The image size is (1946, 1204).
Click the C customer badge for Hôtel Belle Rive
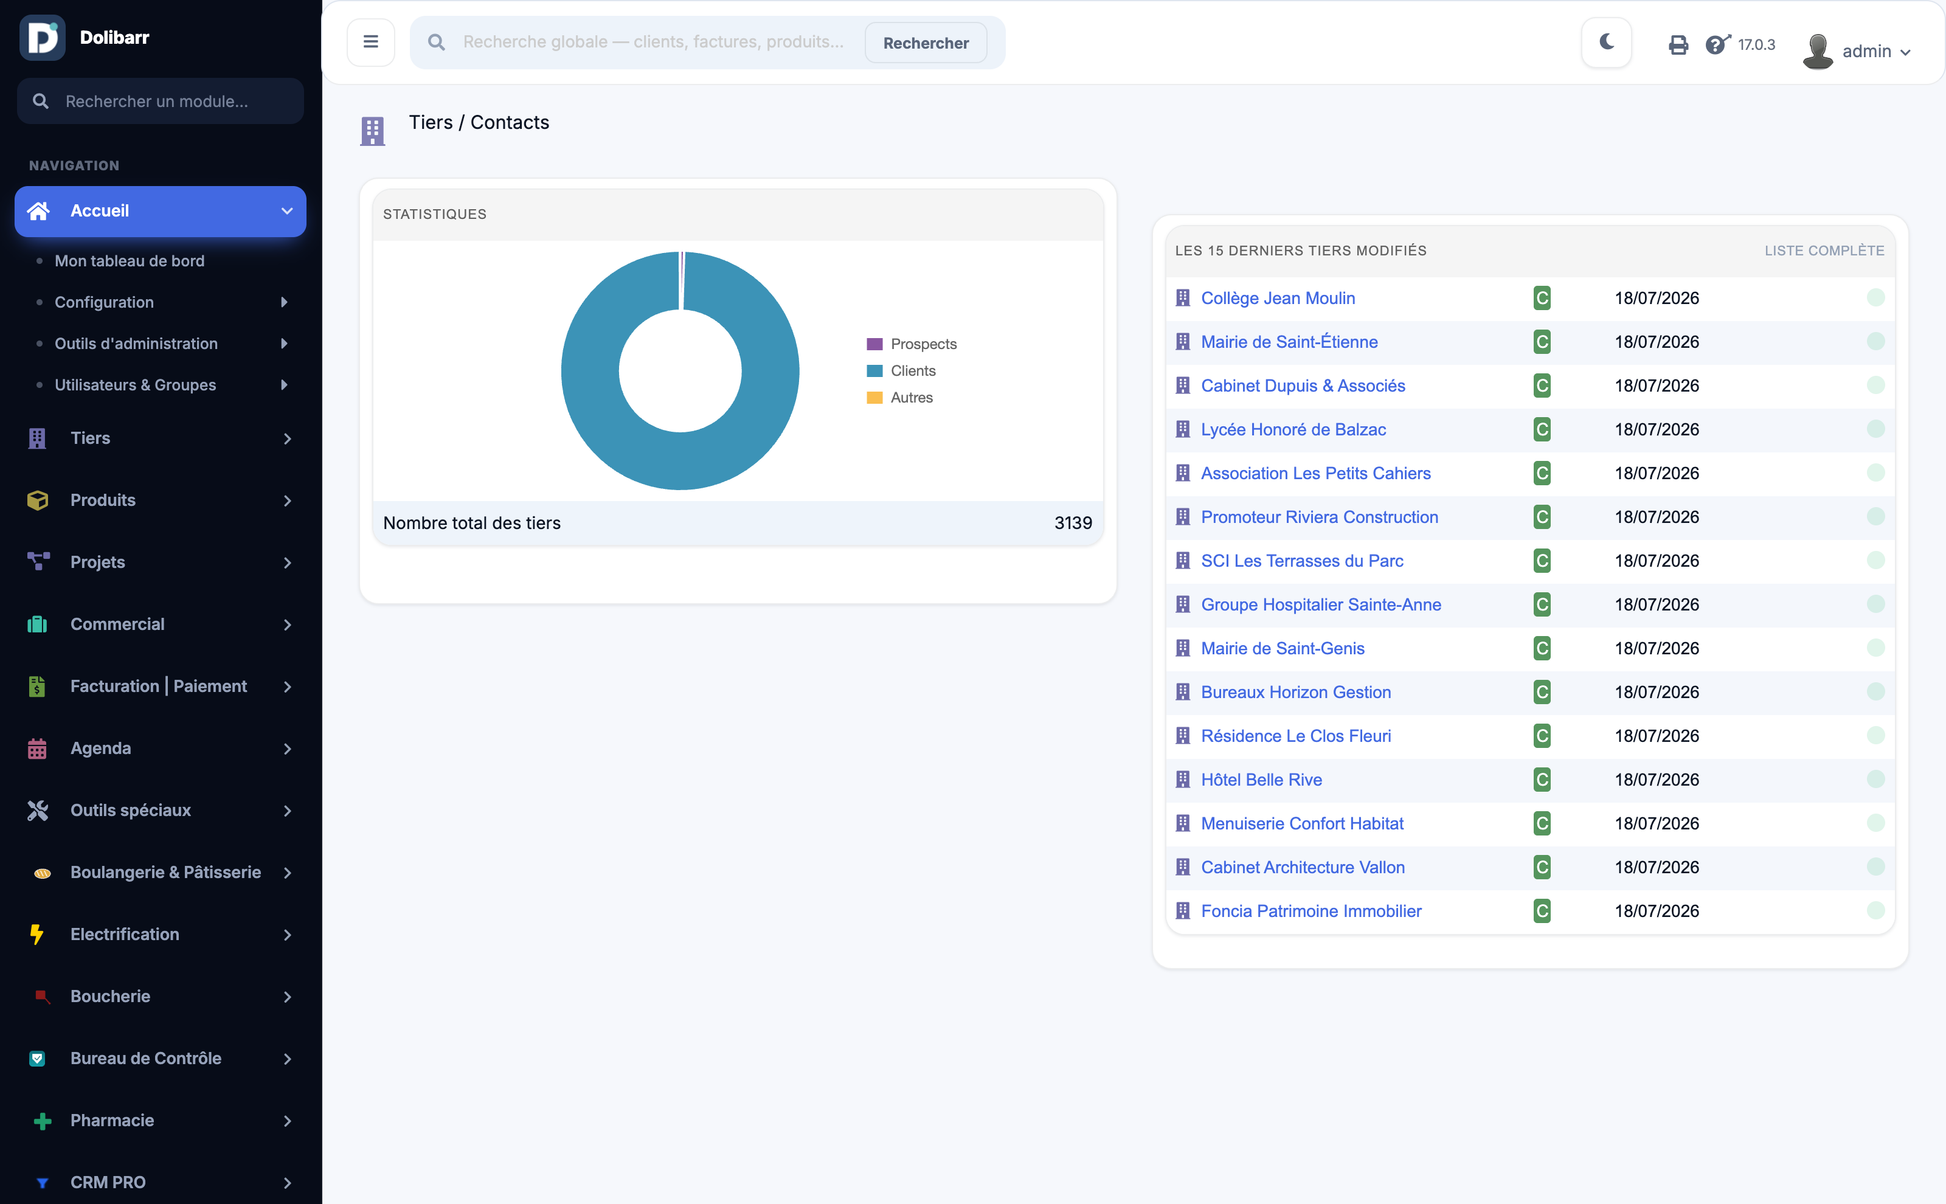(x=1542, y=780)
